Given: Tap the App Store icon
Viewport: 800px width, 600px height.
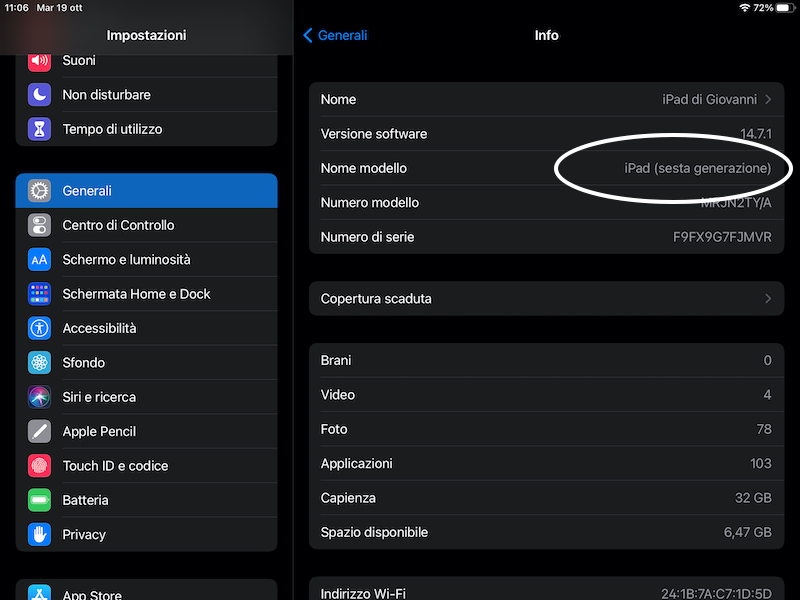Looking at the screenshot, I should pos(39,592).
